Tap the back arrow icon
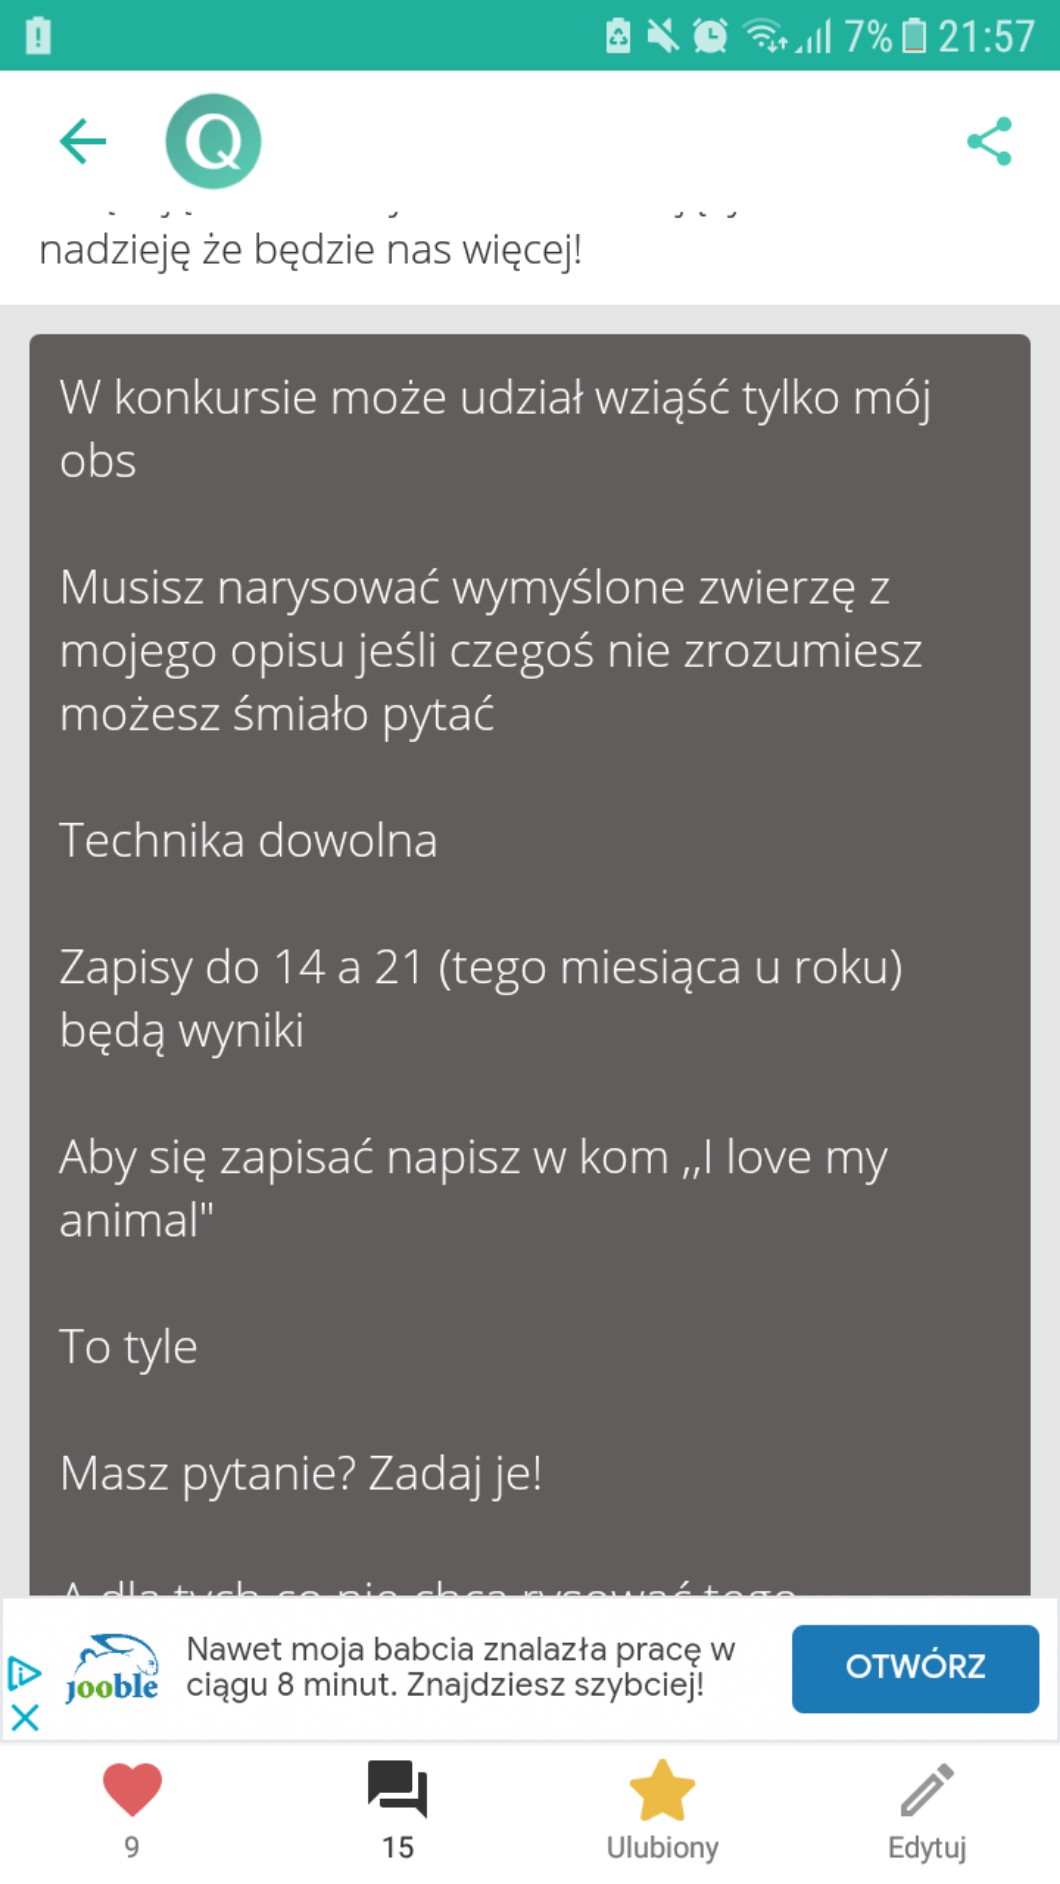The height and width of the screenshot is (1884, 1060). (x=83, y=141)
